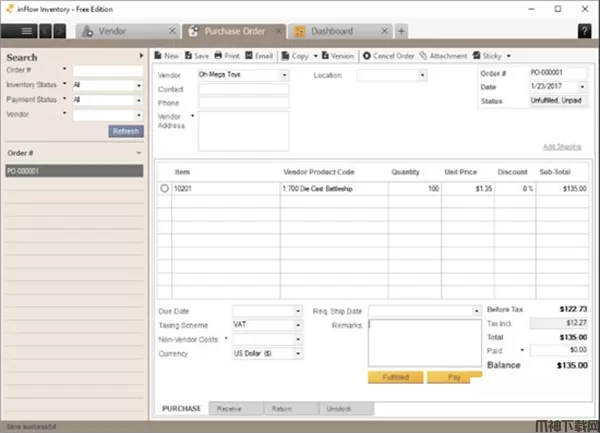Add a new tab with plus button

(x=401, y=31)
